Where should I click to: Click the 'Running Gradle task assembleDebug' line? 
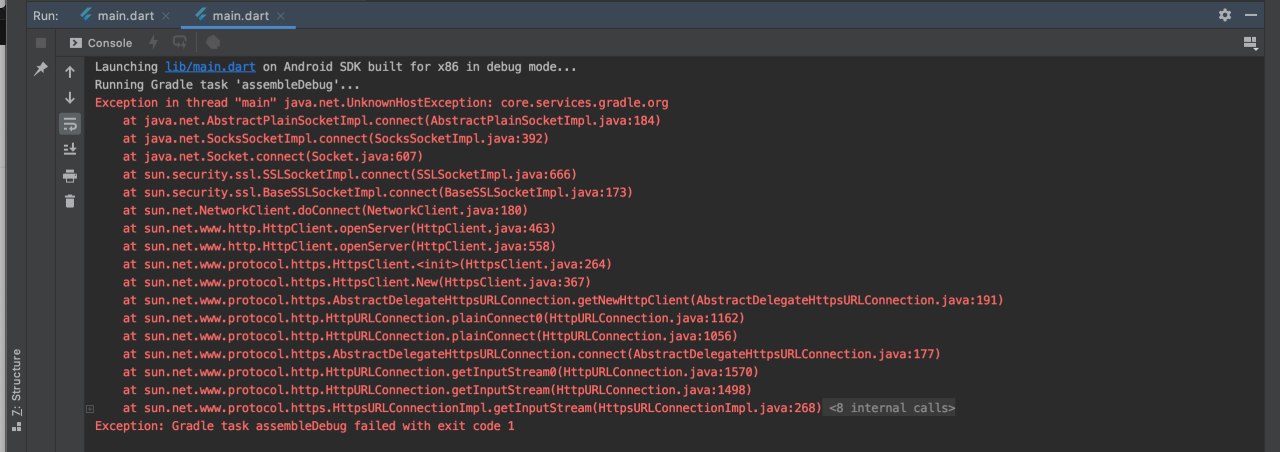coord(227,85)
